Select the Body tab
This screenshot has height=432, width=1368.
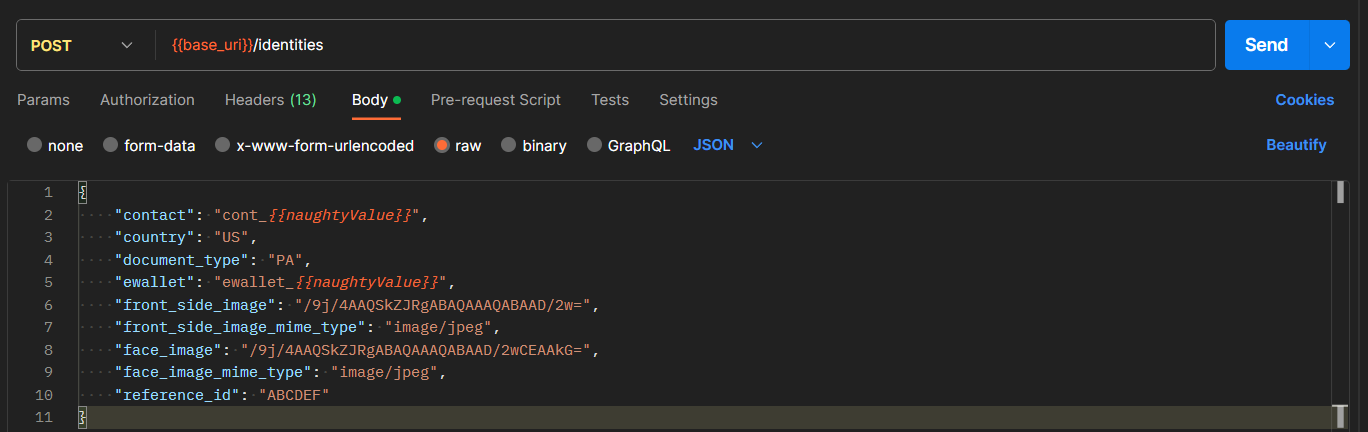tap(376, 100)
